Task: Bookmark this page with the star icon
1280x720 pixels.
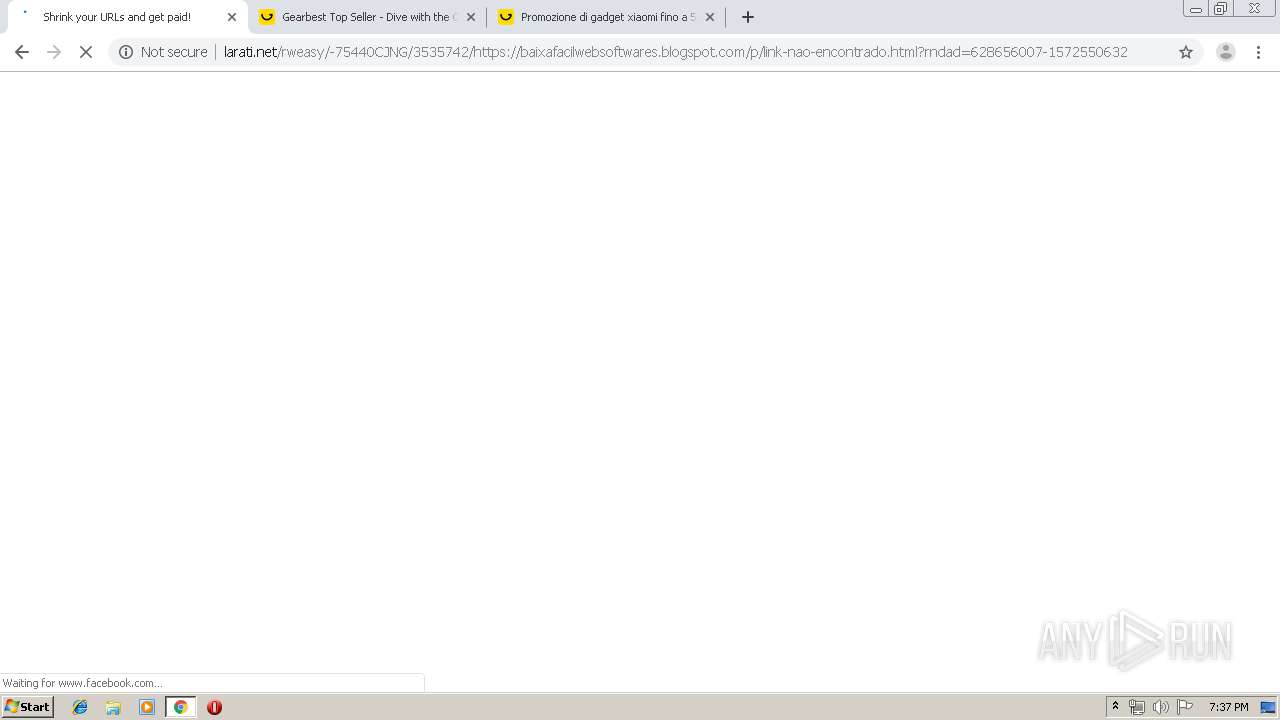Action: pos(1186,52)
